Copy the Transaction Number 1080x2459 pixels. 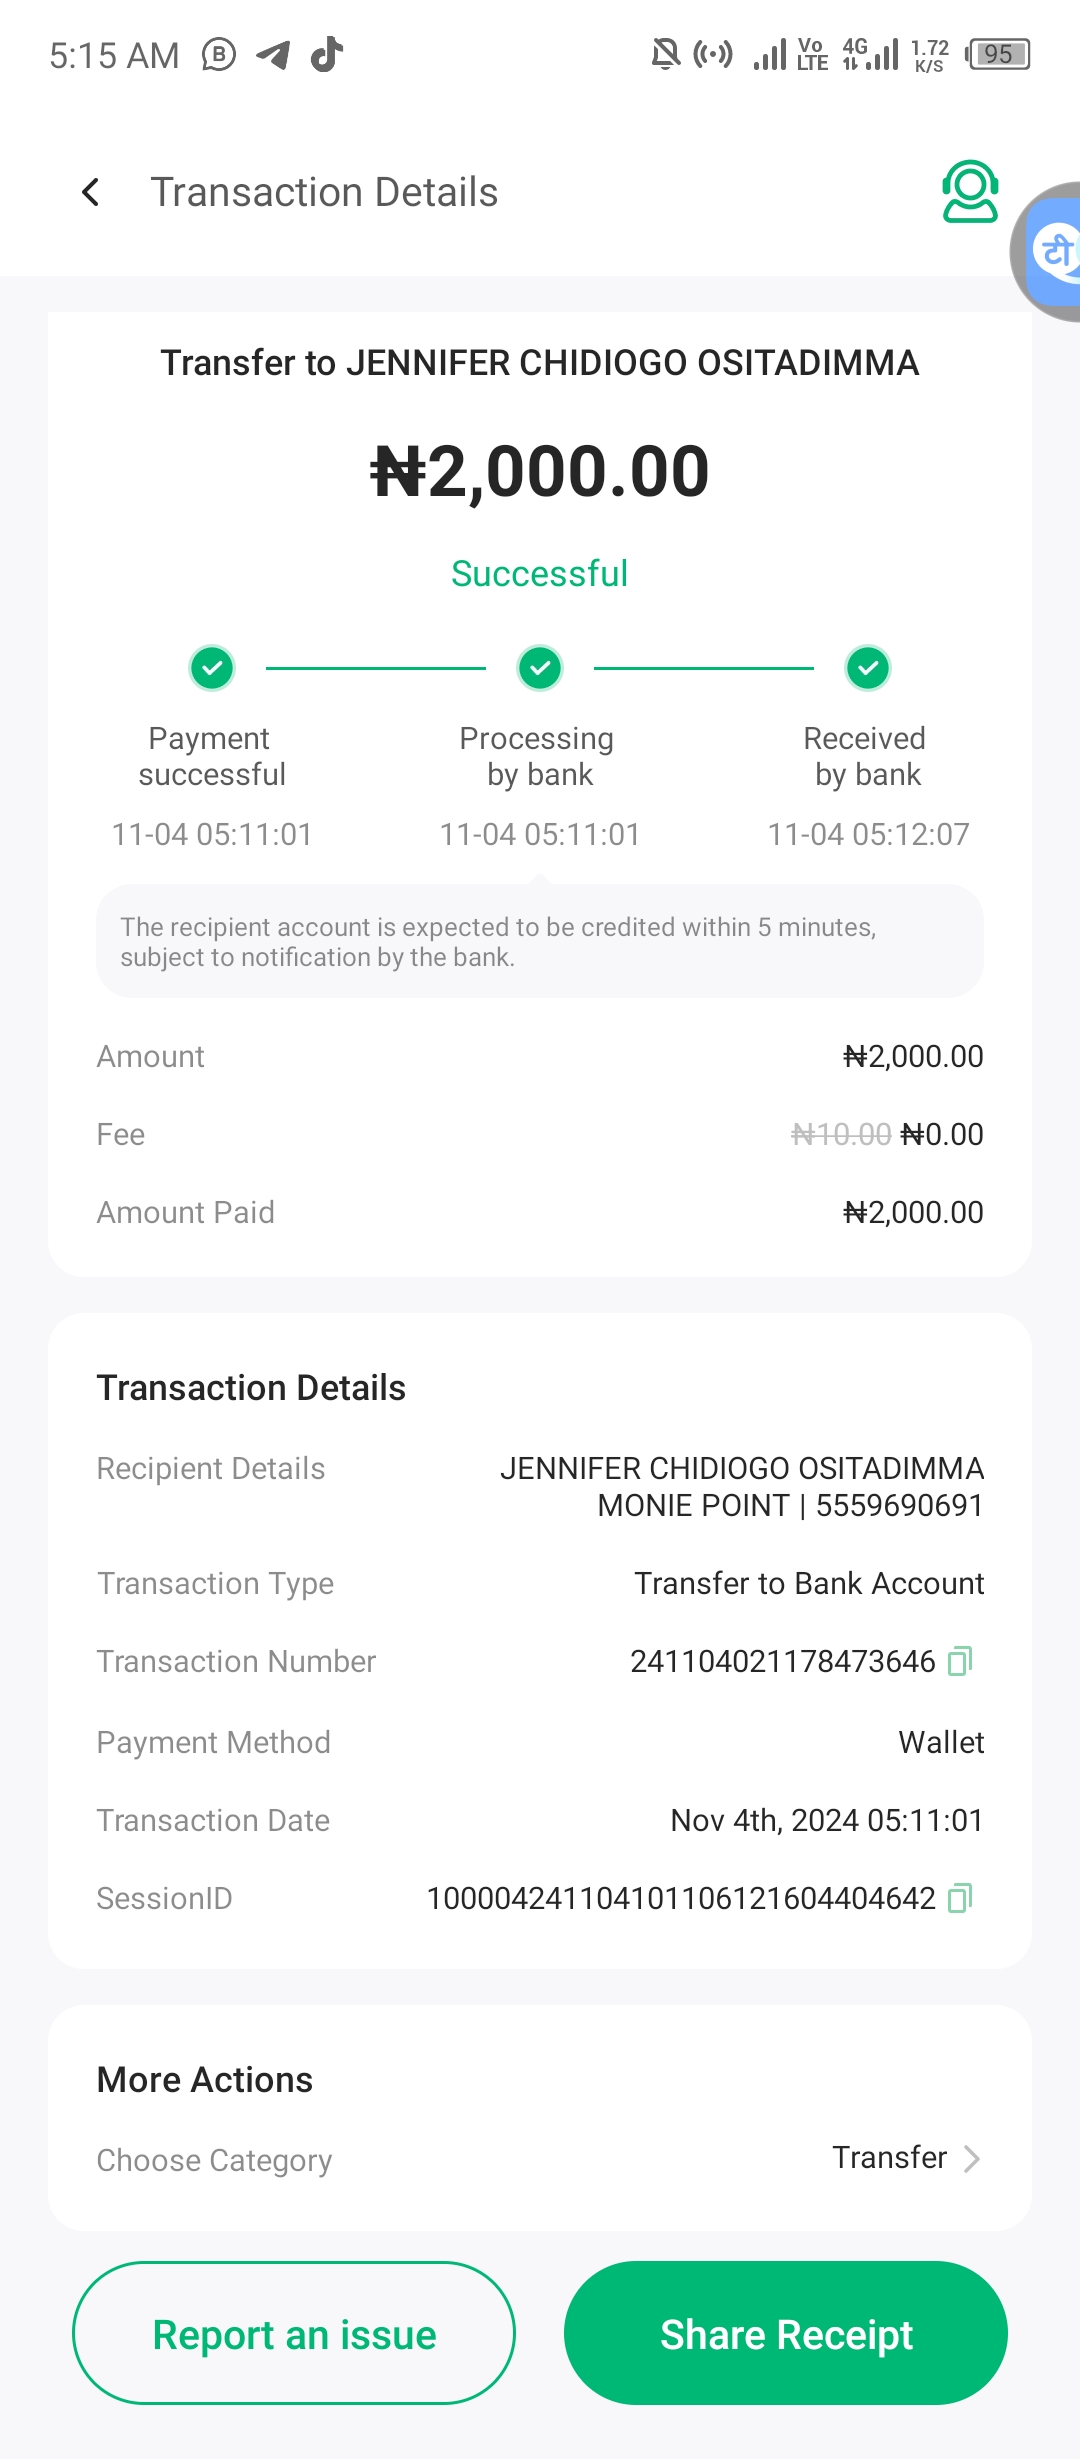[x=959, y=1661]
